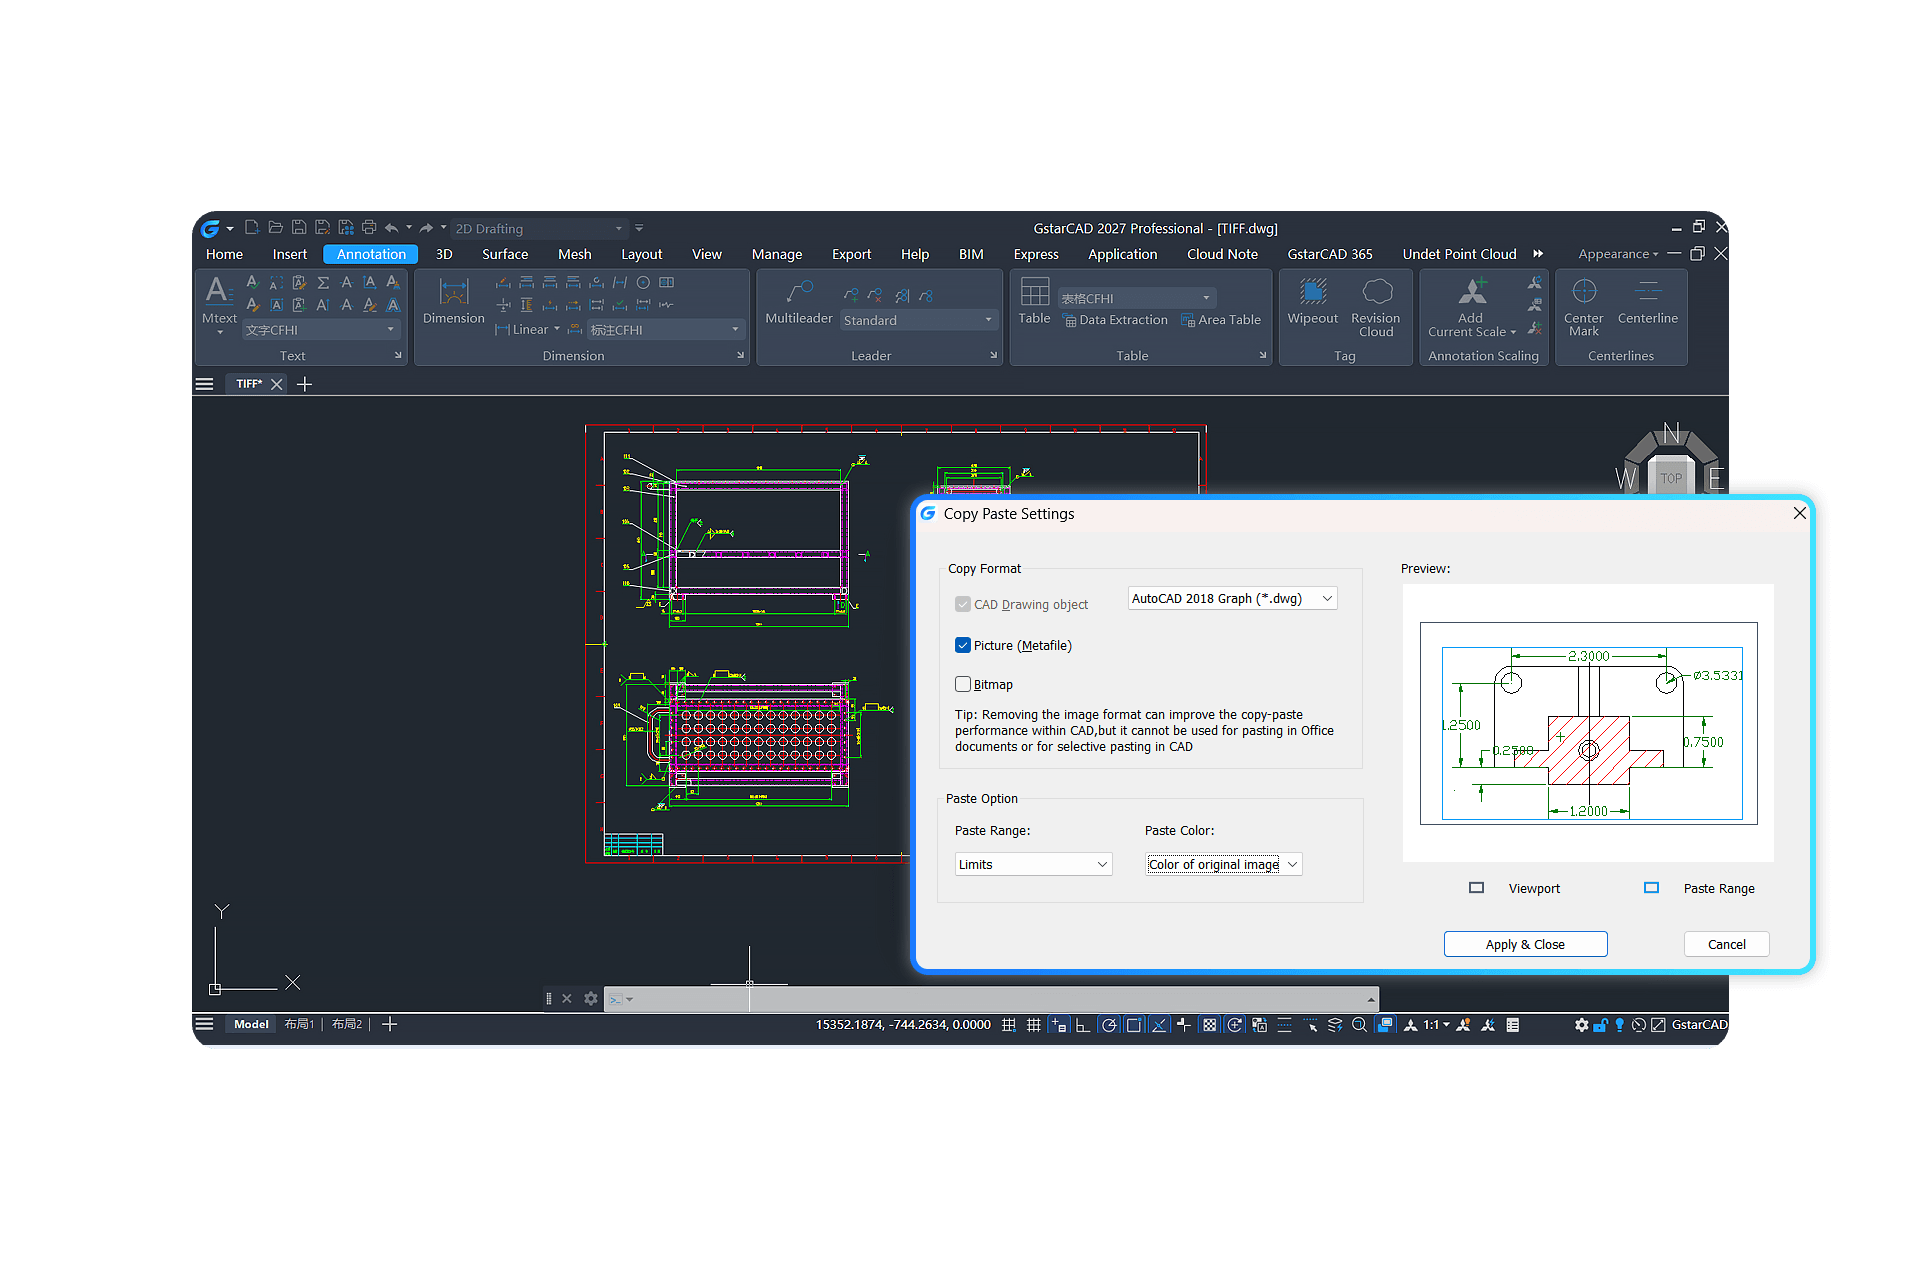Launch the Dimension tool

(453, 301)
